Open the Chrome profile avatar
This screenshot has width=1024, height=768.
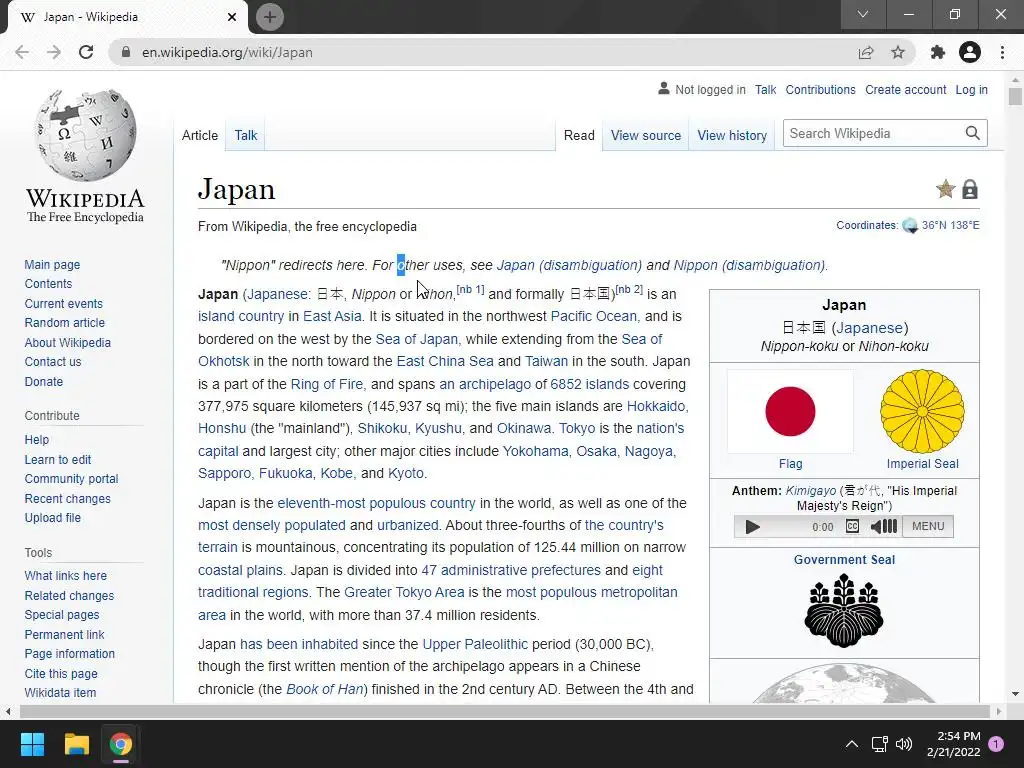point(970,52)
